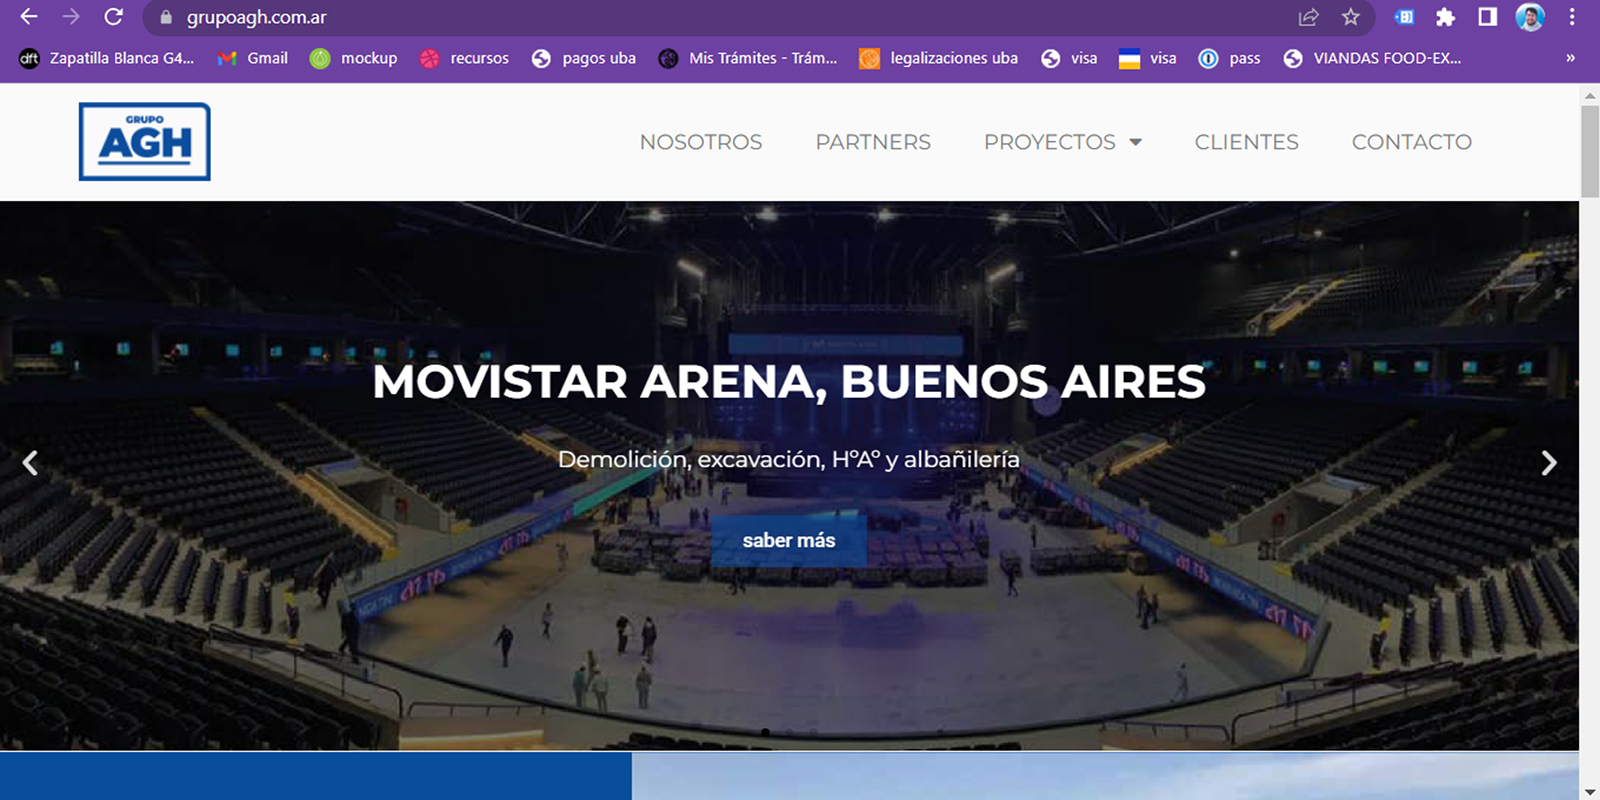
Task: Click the page vertical scrollbar thumb
Action: (1590, 150)
